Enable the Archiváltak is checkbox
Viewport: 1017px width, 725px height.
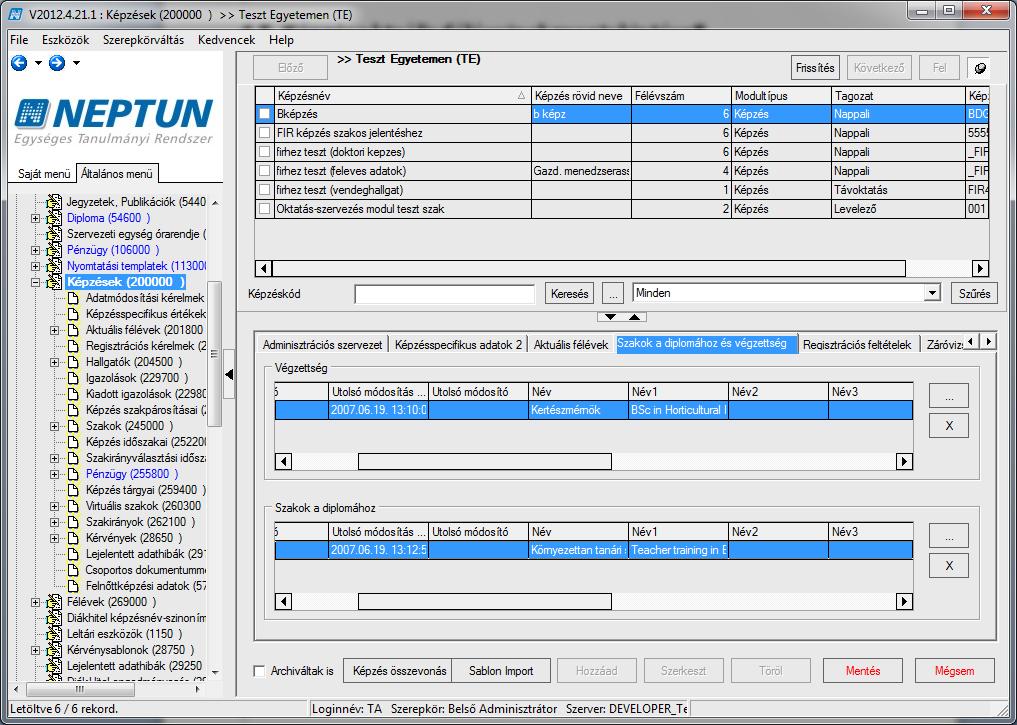coord(259,671)
